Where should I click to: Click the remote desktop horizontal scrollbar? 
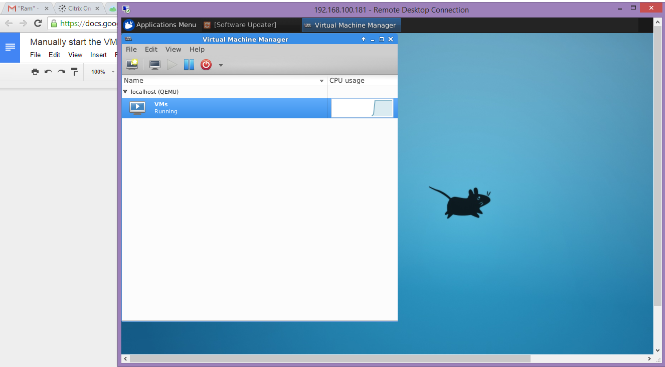(x=330, y=359)
